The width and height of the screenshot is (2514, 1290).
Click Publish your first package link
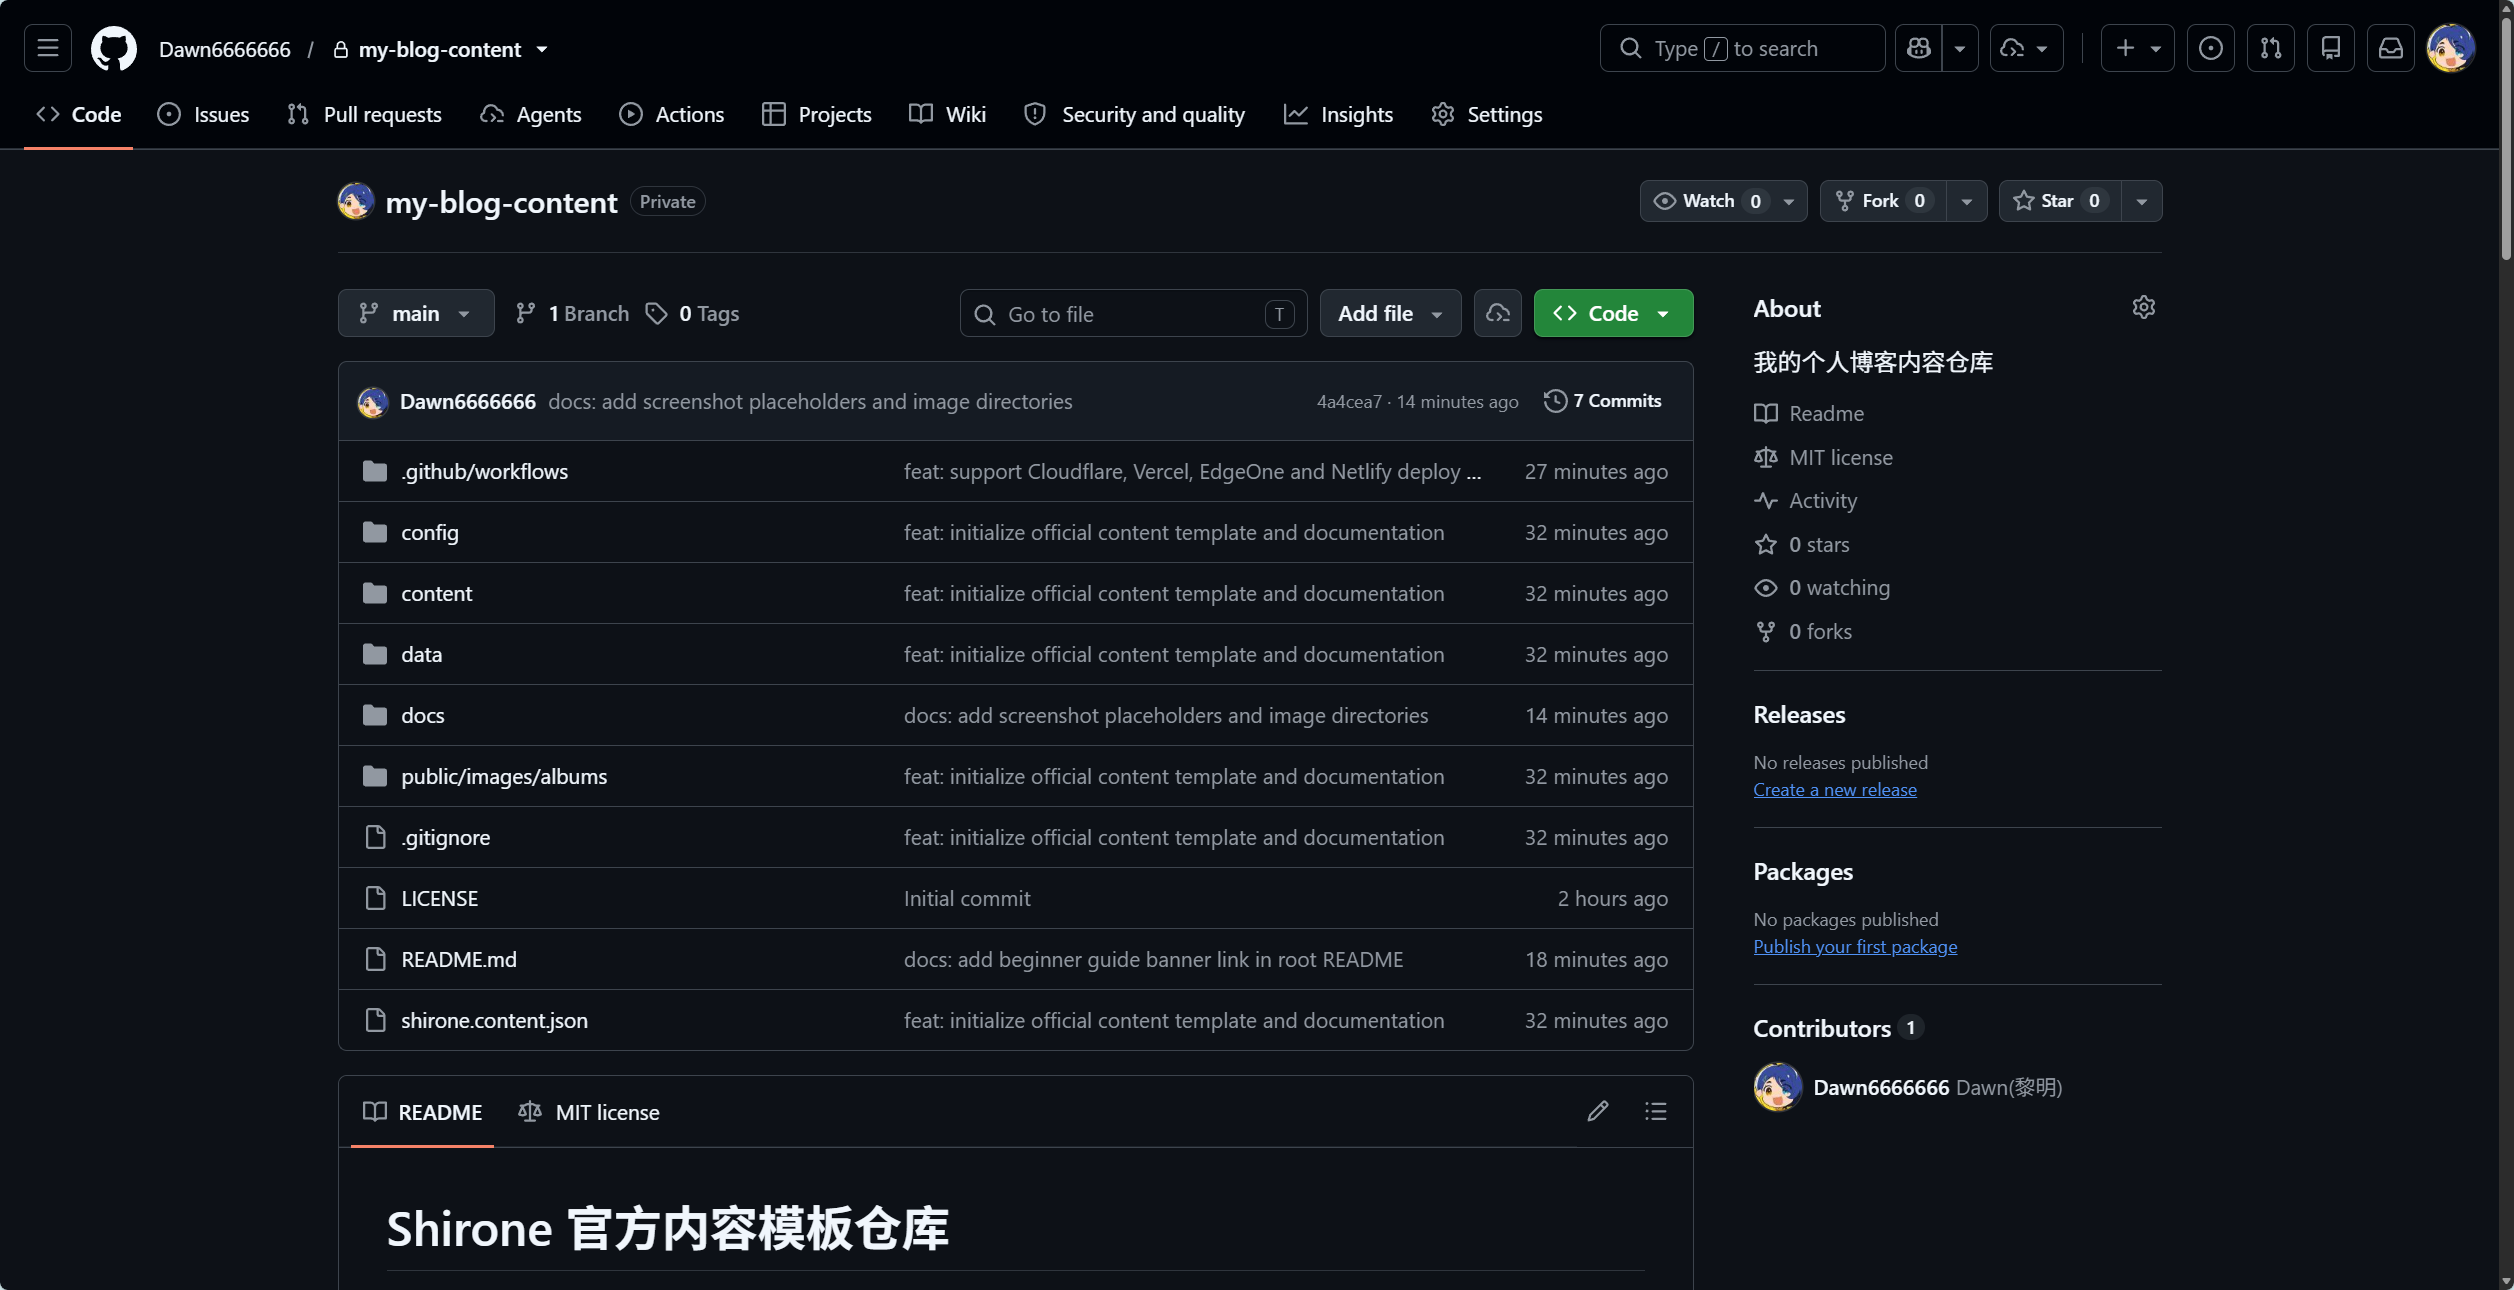1855,946
